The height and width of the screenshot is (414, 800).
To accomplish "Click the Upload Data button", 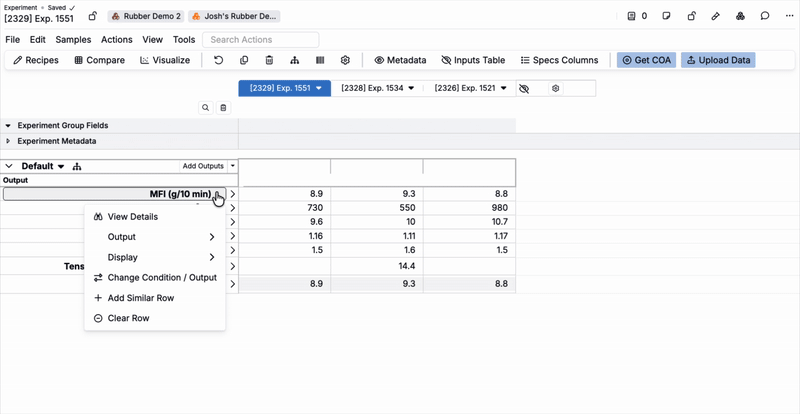I will tap(717, 60).
